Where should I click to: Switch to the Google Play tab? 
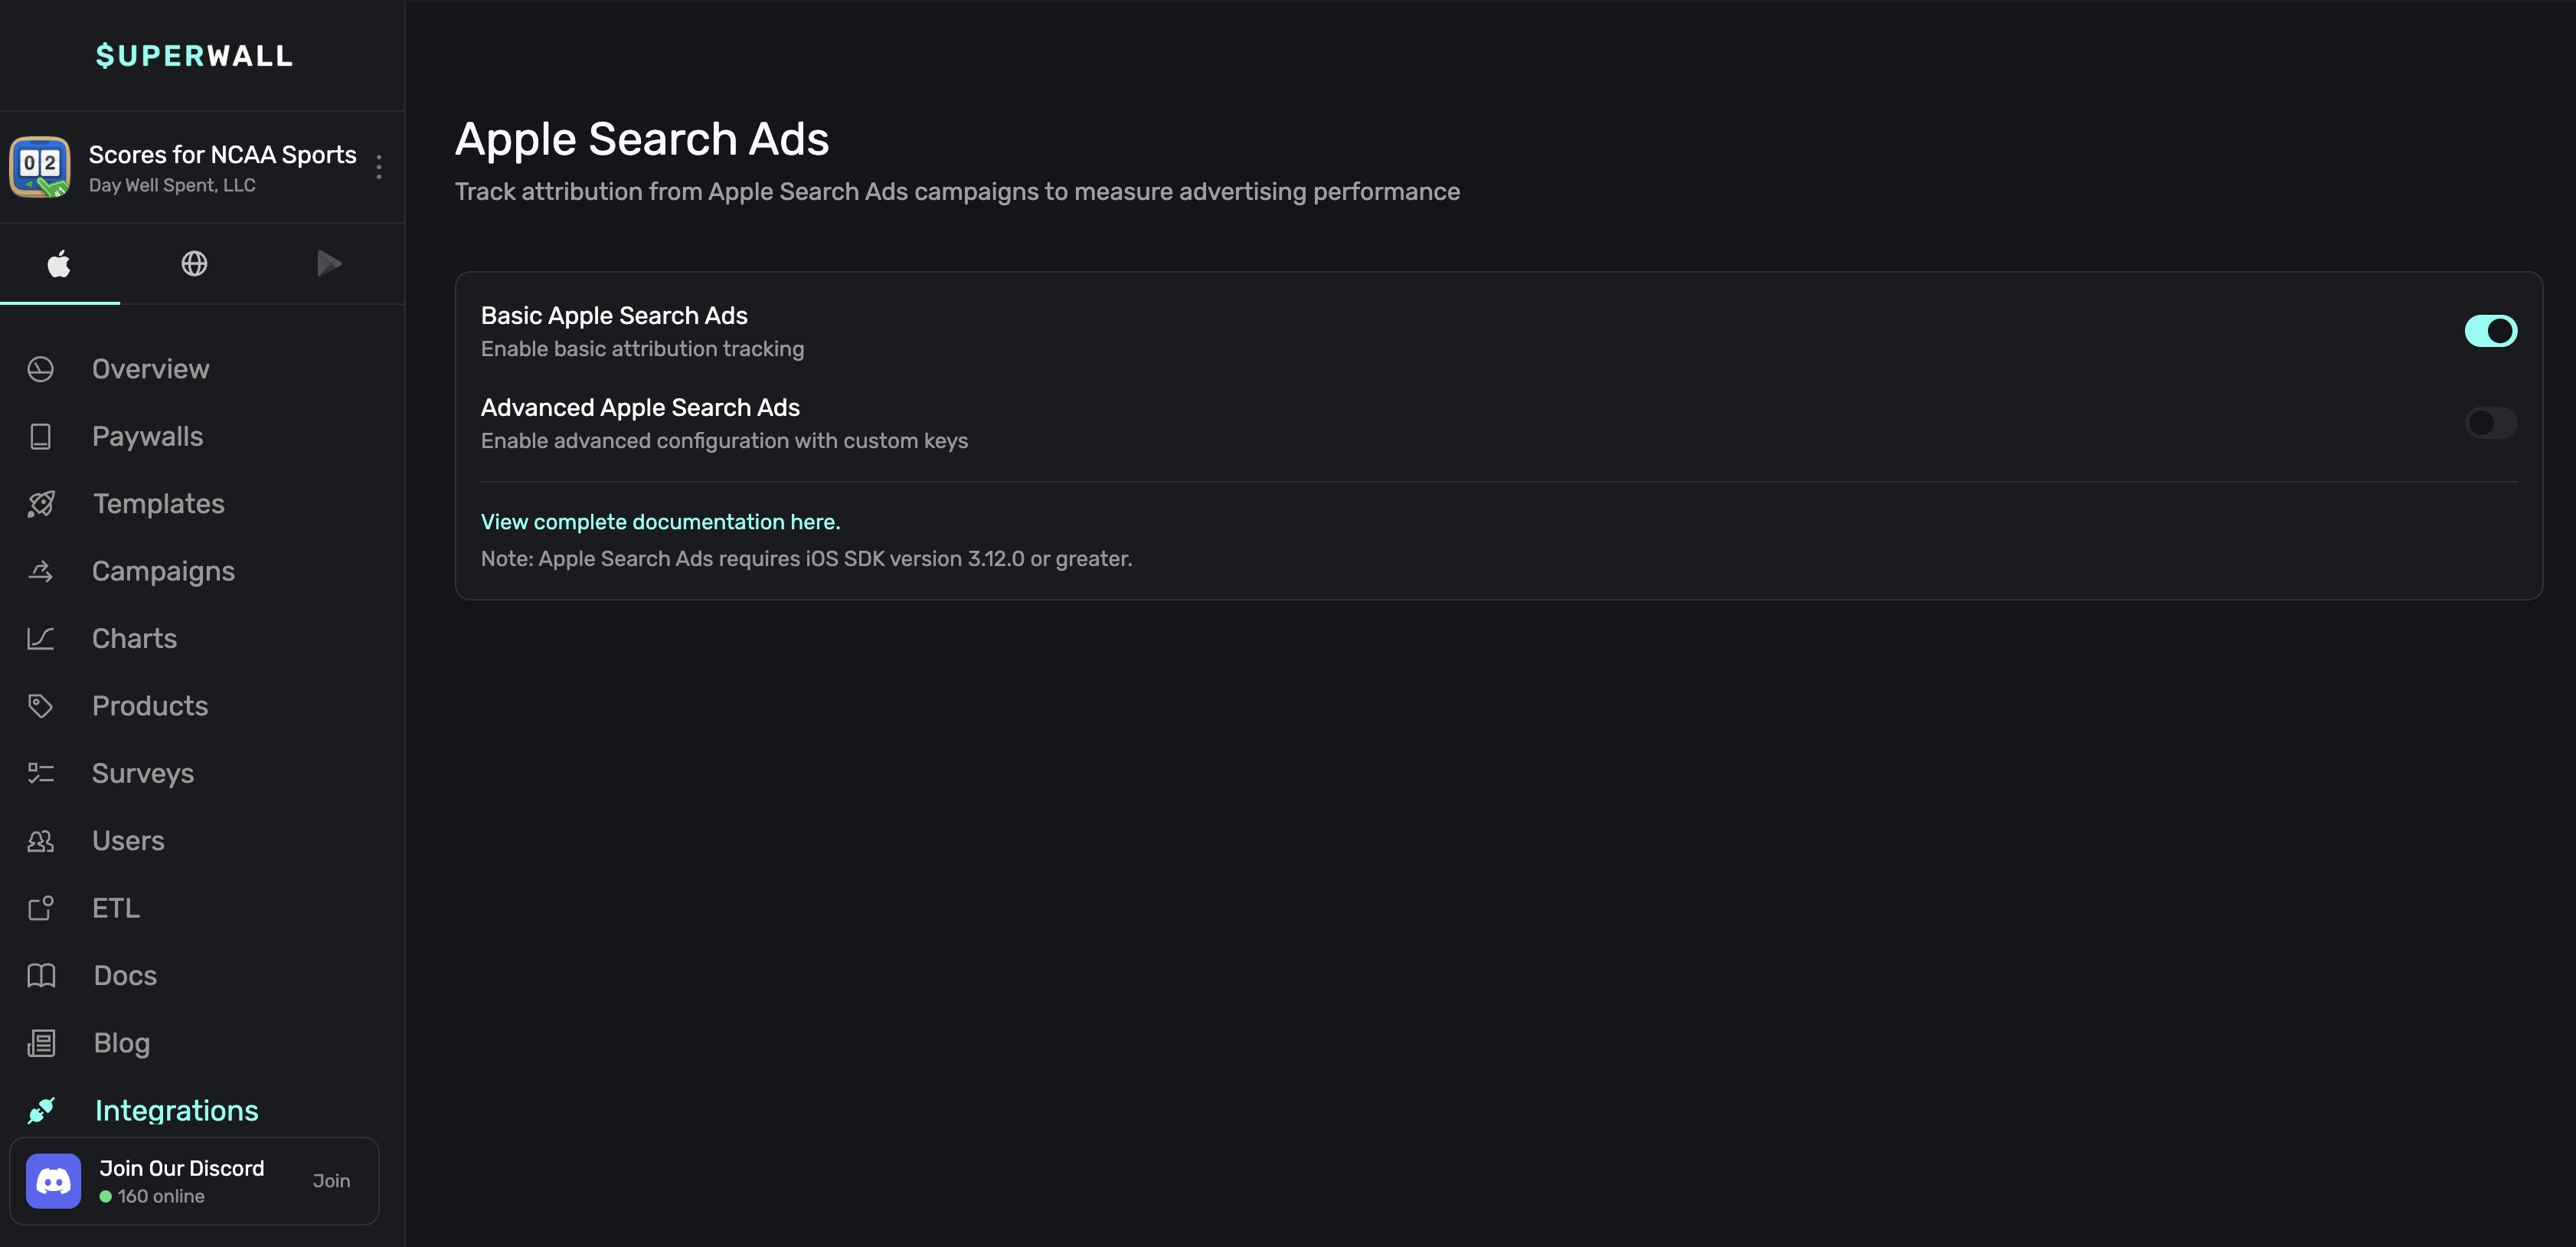[329, 264]
